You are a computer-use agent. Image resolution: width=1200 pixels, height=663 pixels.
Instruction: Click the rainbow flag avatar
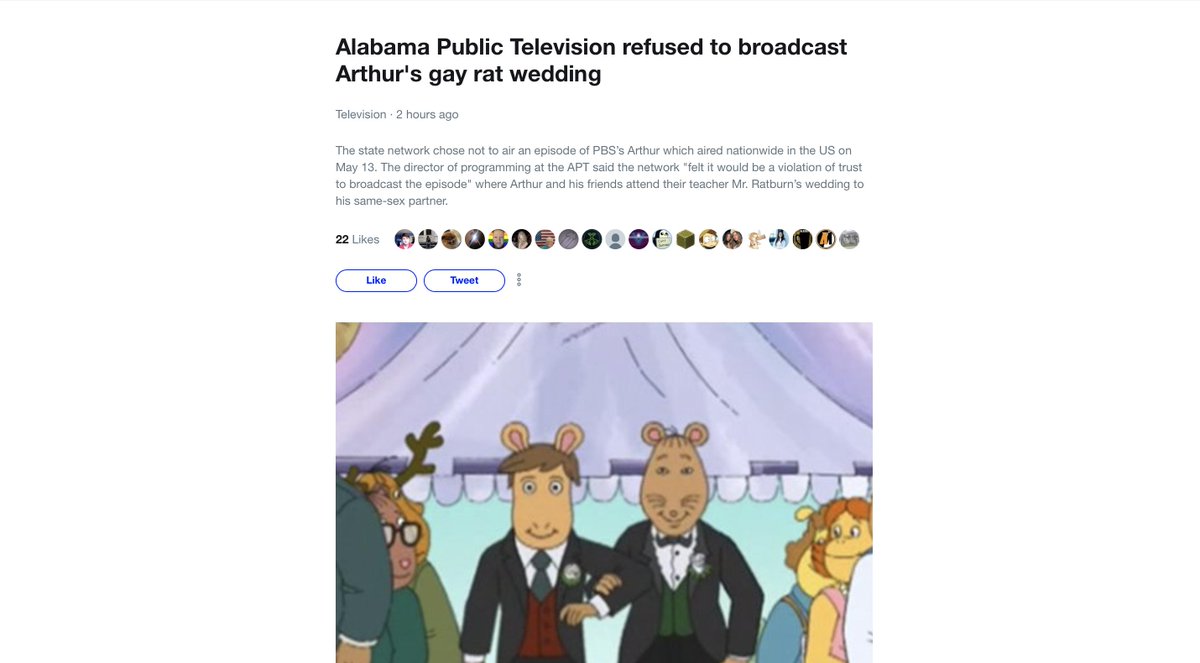(498, 239)
